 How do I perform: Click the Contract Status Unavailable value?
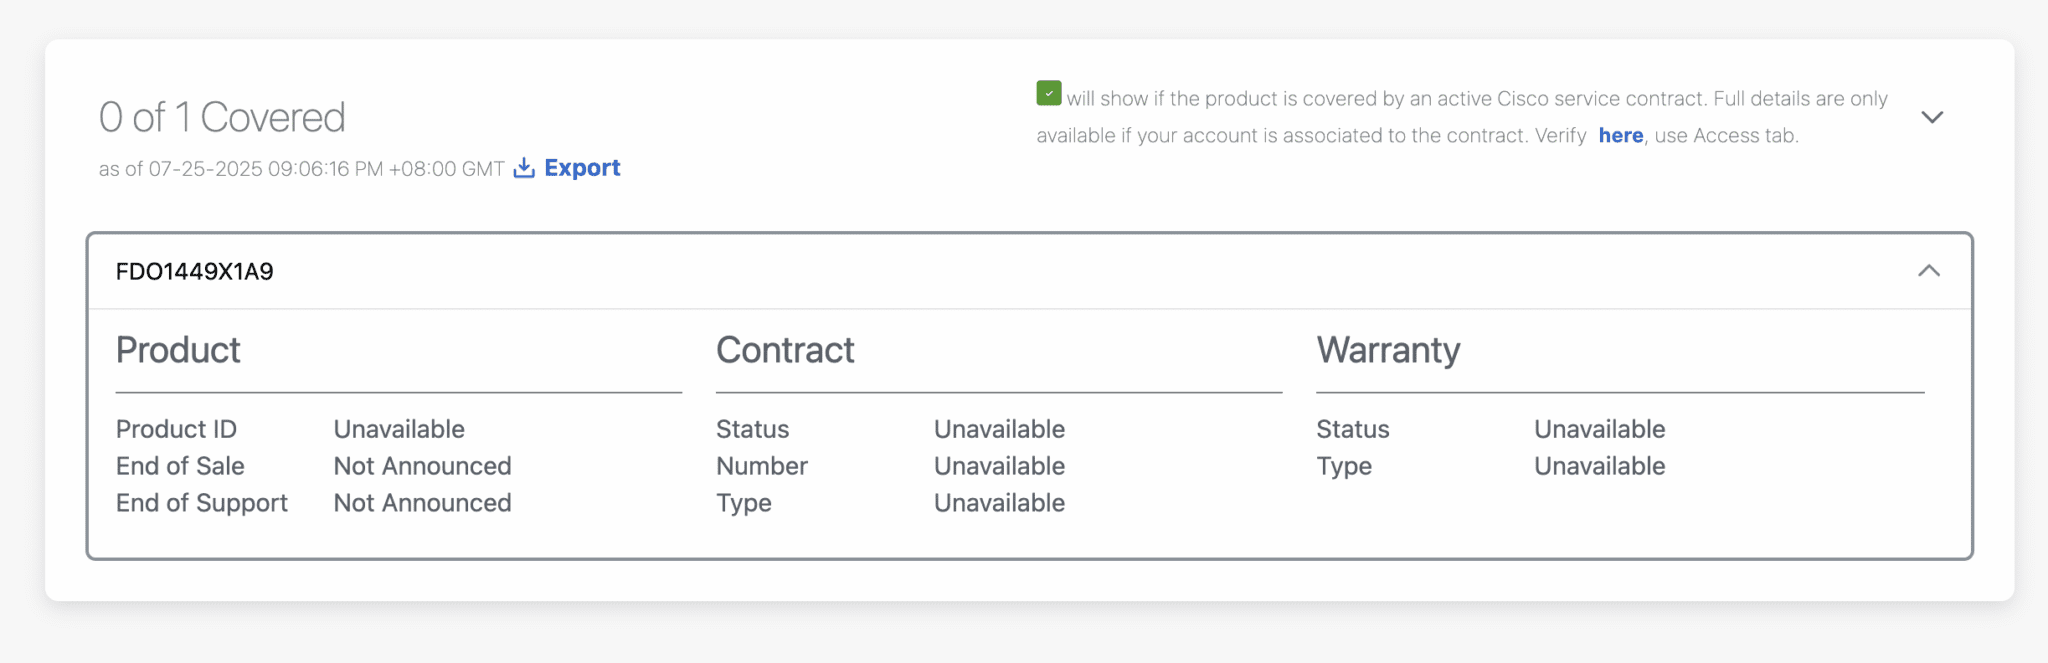tap(999, 429)
